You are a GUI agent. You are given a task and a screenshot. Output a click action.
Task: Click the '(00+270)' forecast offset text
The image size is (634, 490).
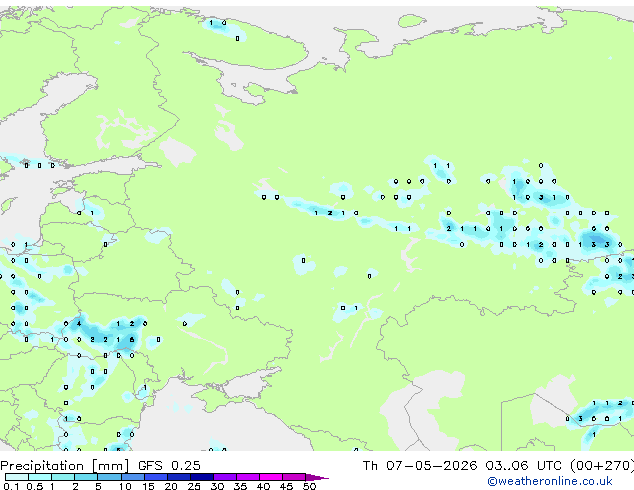(x=602, y=466)
